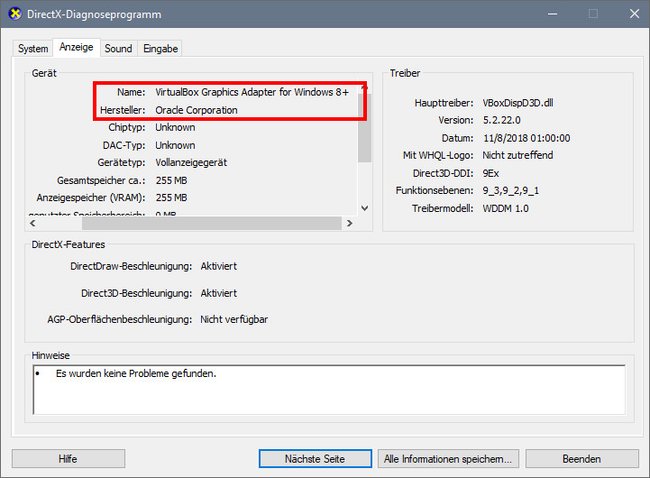Screen dimensions: 650x478
Task: Click the Gerät list scroll-right arrow
Action: (x=349, y=223)
